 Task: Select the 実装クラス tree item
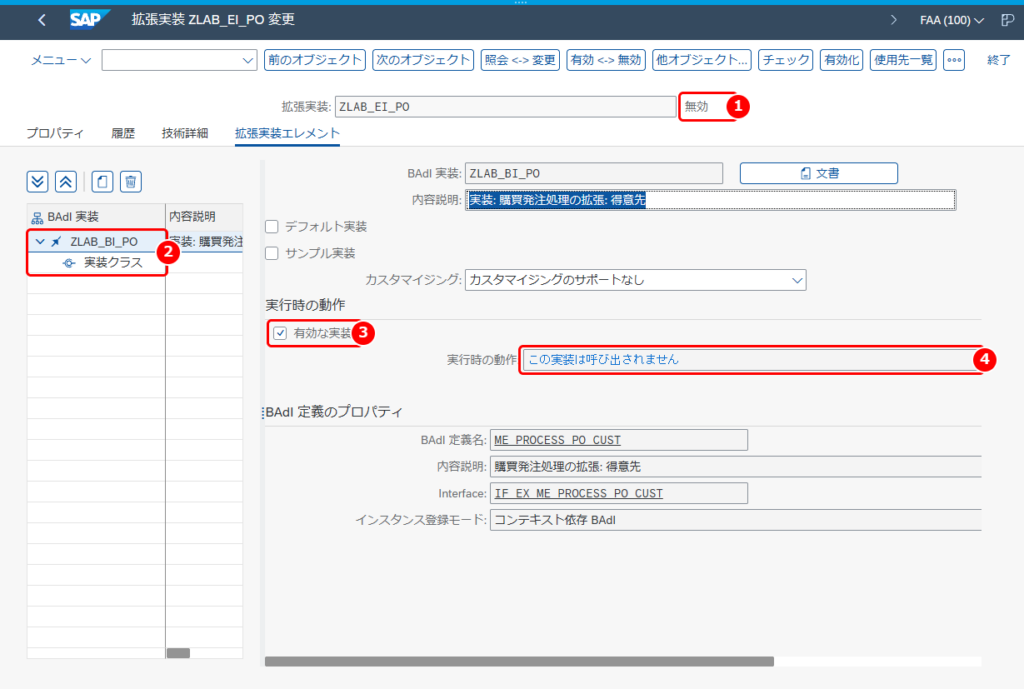click(x=113, y=263)
